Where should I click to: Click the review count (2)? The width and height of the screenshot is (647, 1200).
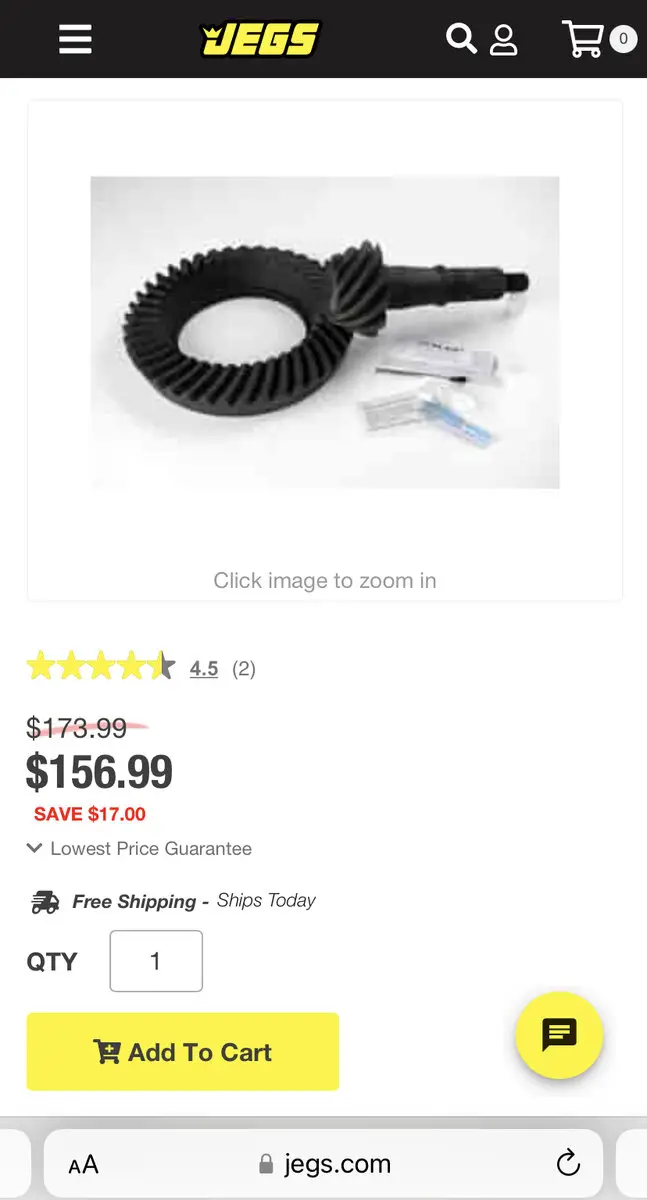(244, 669)
